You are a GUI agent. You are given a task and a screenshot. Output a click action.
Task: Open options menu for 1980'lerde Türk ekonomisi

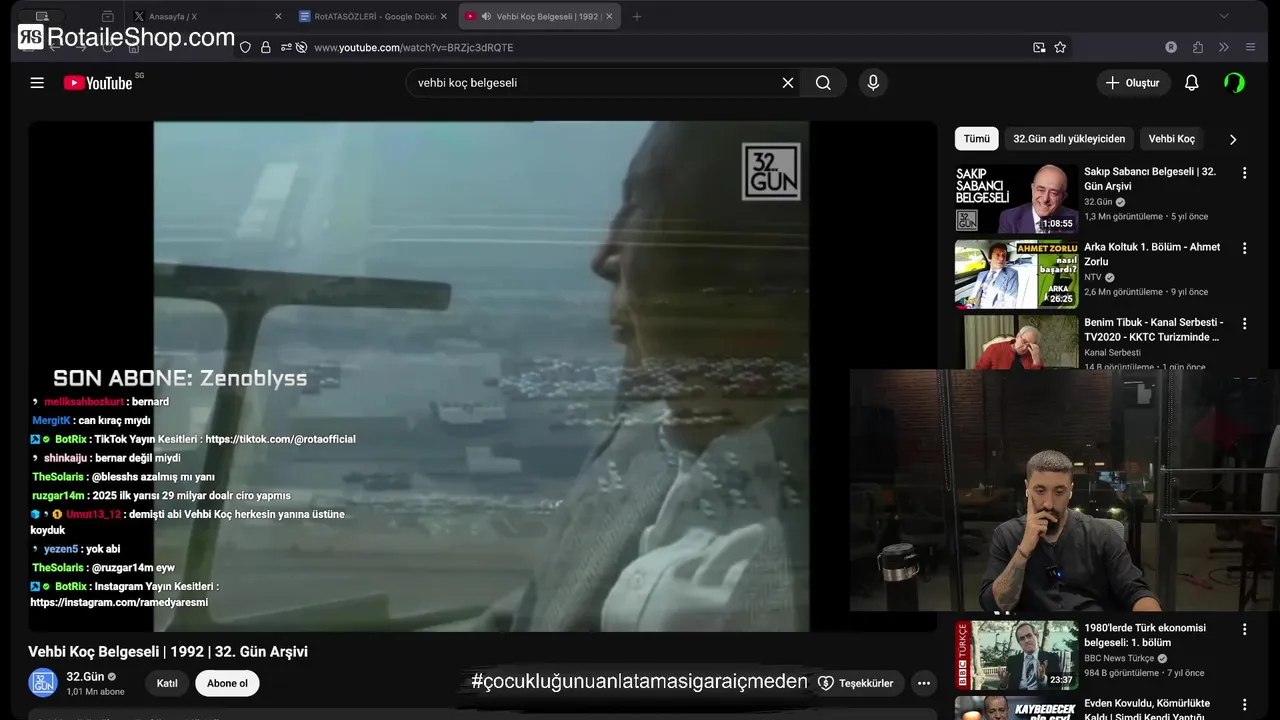pyautogui.click(x=1245, y=629)
